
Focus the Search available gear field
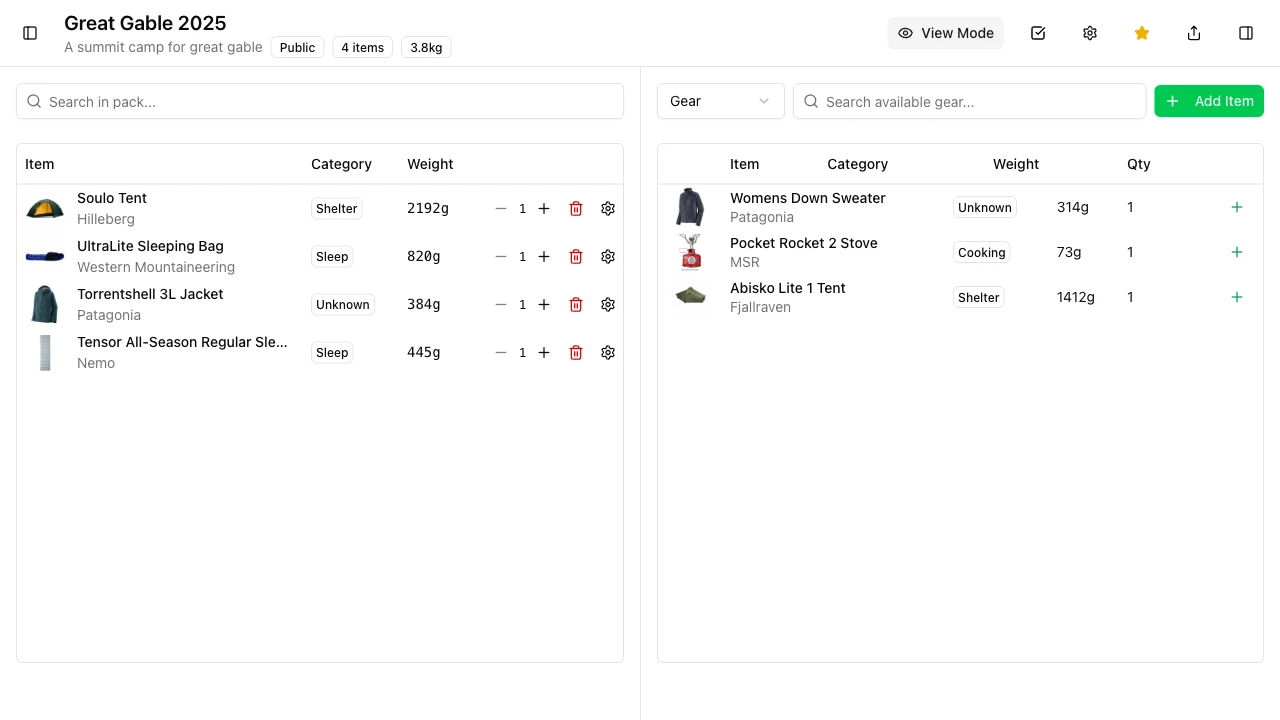pos(970,101)
